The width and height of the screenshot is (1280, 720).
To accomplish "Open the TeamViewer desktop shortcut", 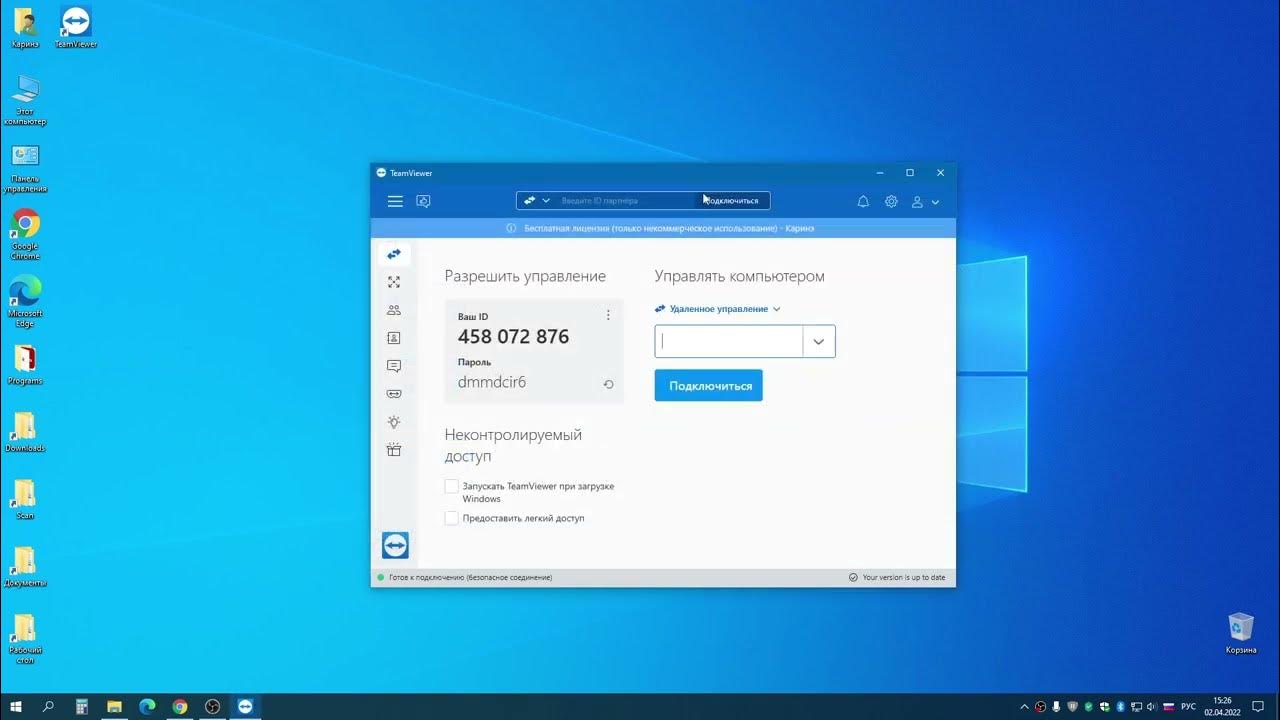I will point(76,28).
